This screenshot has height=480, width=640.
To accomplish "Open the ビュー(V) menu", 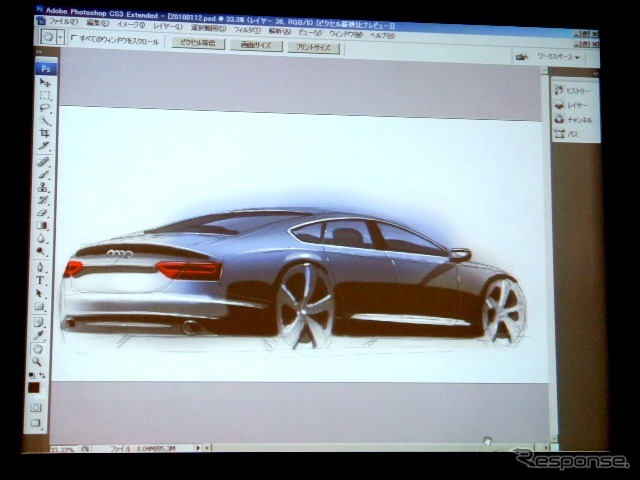I will tap(310, 32).
